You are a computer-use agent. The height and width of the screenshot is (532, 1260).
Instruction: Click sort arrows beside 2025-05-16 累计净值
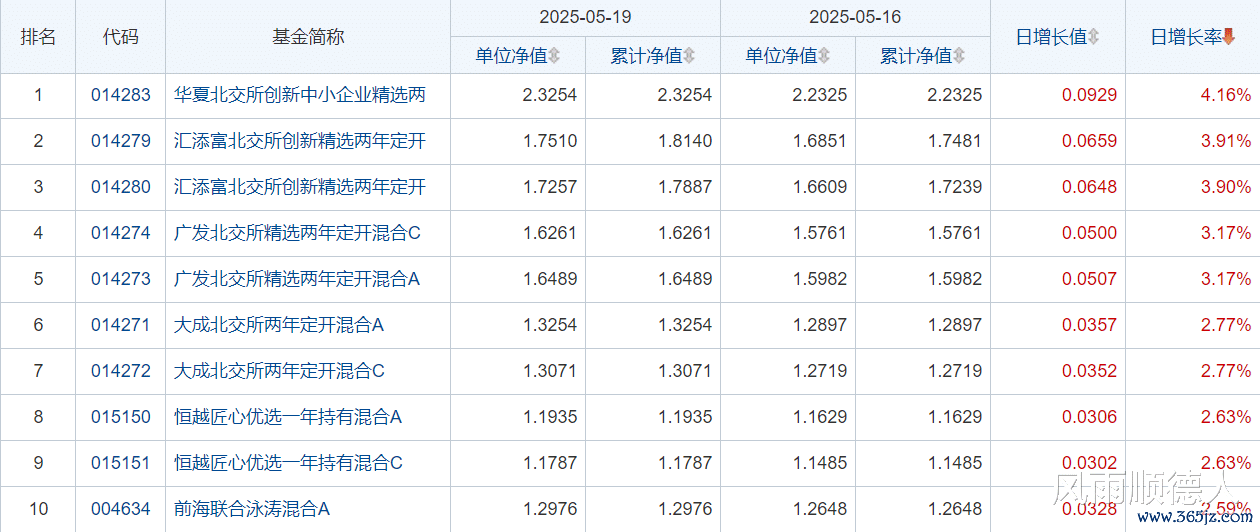pos(959,56)
